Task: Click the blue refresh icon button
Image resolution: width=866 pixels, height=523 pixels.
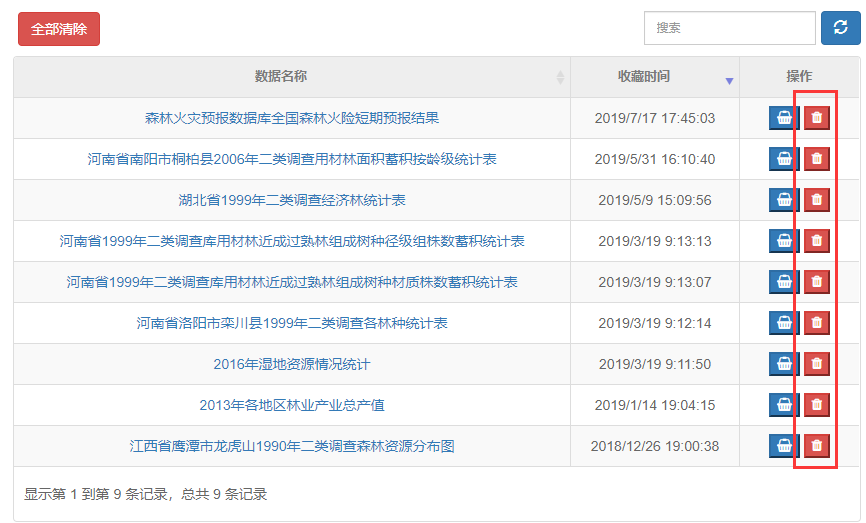Action: (841, 28)
